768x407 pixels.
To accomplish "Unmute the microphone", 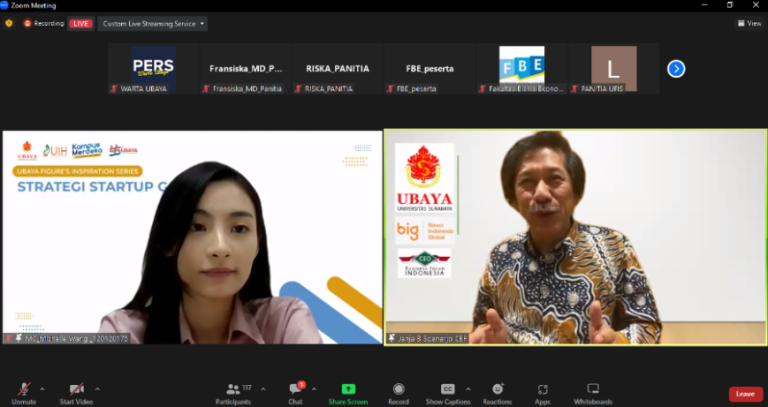I will point(23,390).
